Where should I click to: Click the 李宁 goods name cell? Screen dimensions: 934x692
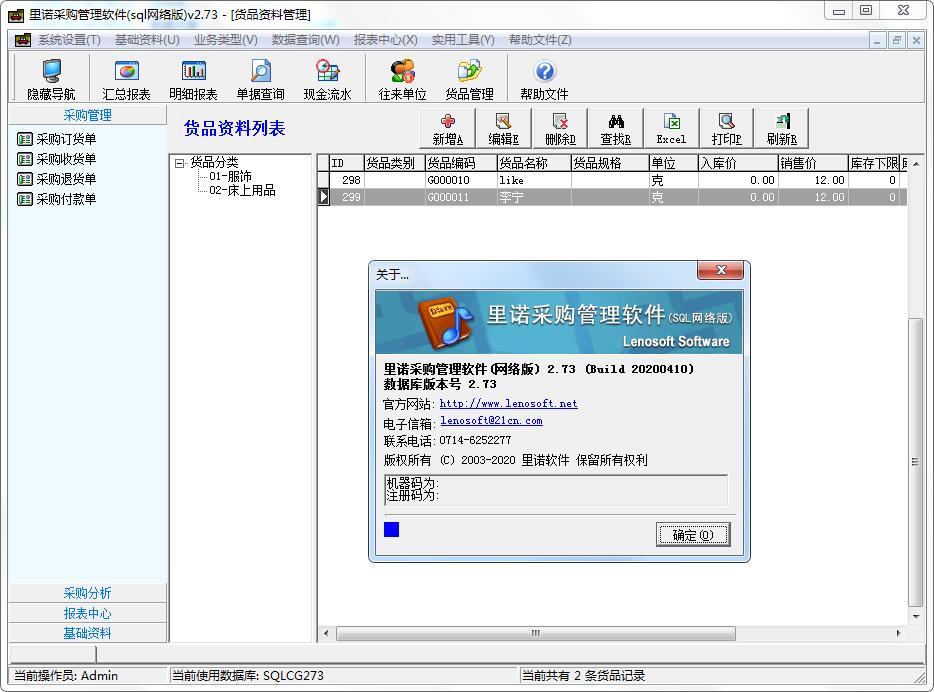534,197
